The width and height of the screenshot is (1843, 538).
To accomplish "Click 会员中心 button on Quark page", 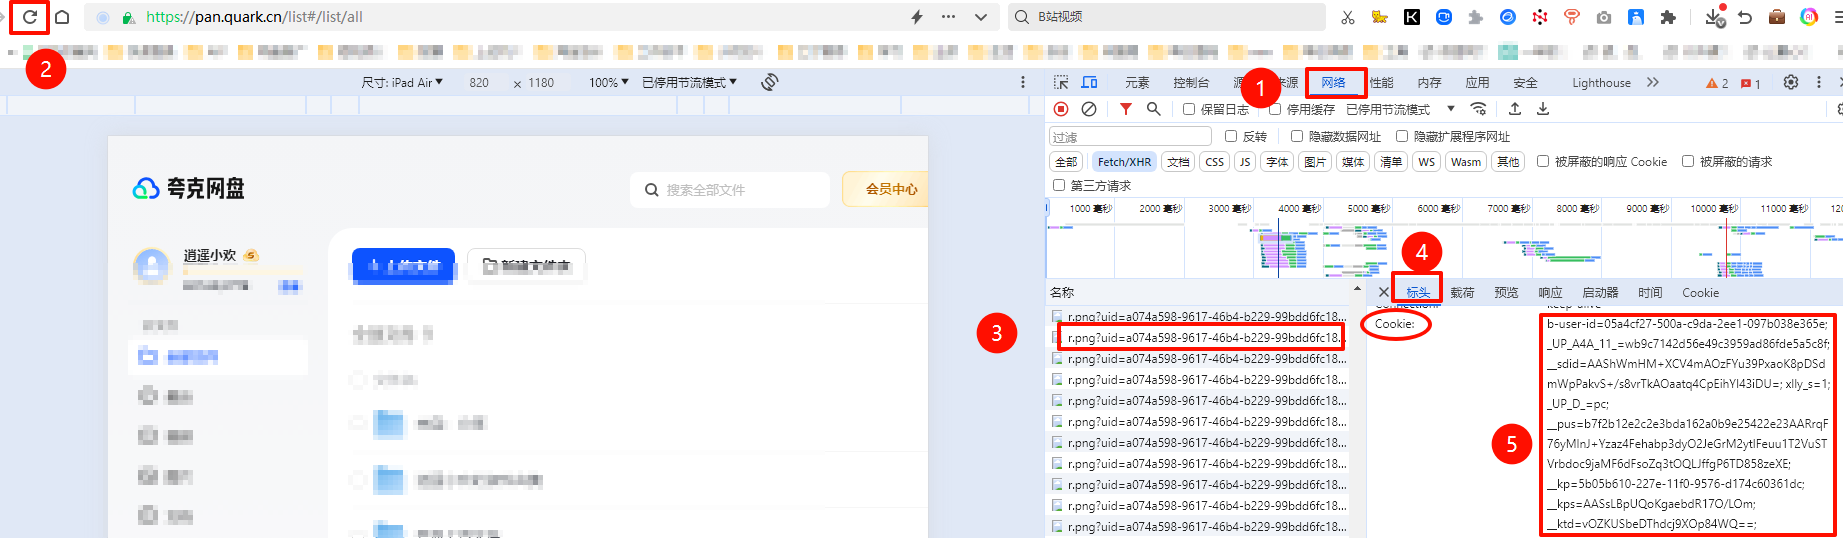I will (x=885, y=189).
